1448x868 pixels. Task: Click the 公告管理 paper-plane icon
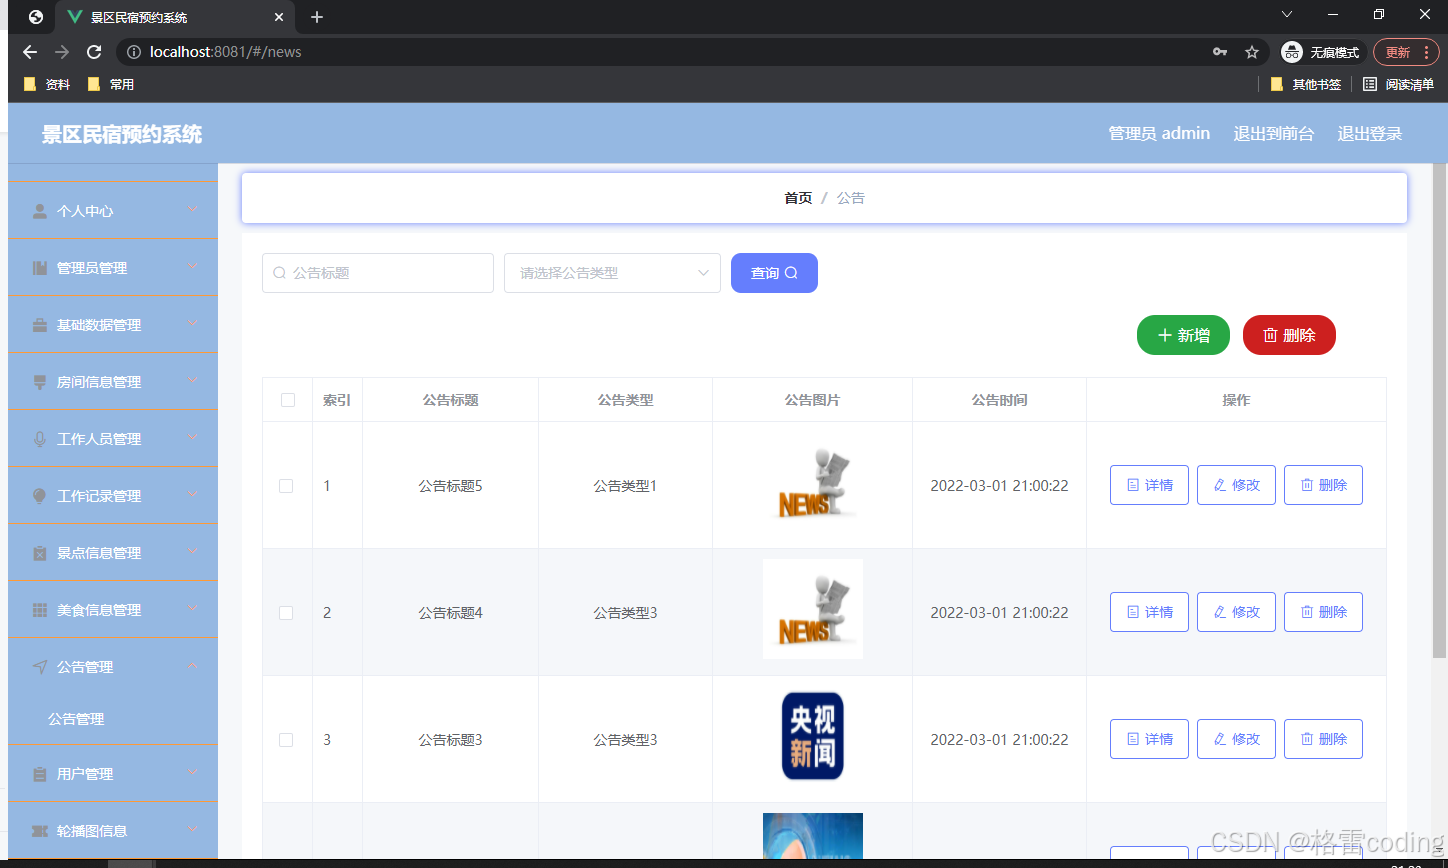[x=39, y=666]
